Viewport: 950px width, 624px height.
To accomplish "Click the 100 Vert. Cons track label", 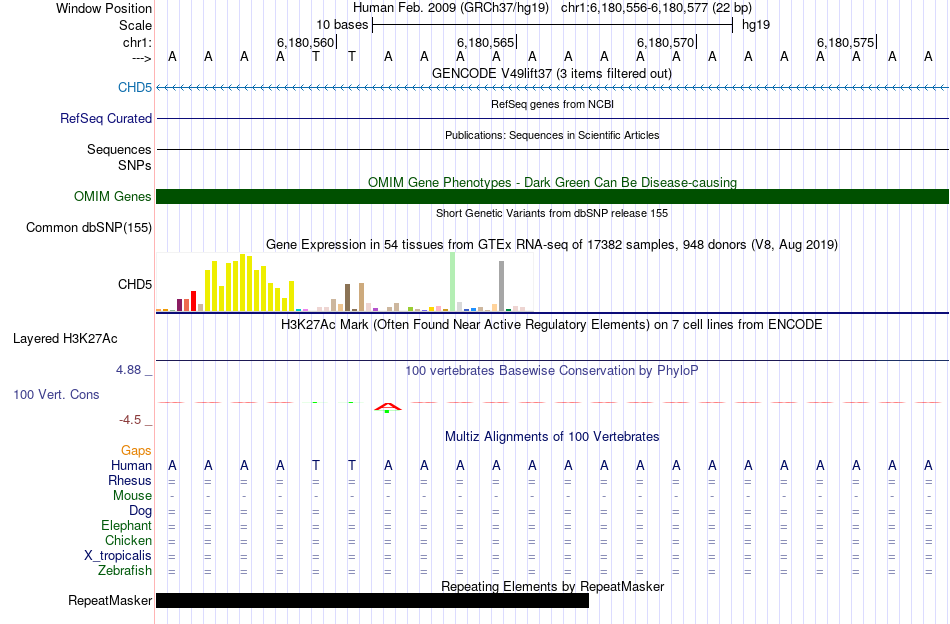I will pyautogui.click(x=56, y=394).
